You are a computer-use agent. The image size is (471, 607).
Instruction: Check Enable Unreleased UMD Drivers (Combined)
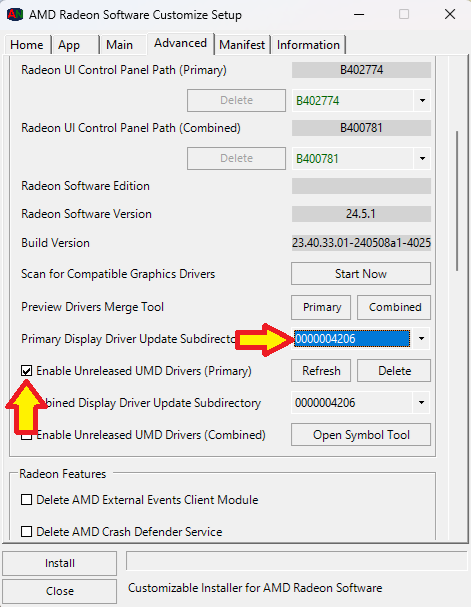coord(26,435)
